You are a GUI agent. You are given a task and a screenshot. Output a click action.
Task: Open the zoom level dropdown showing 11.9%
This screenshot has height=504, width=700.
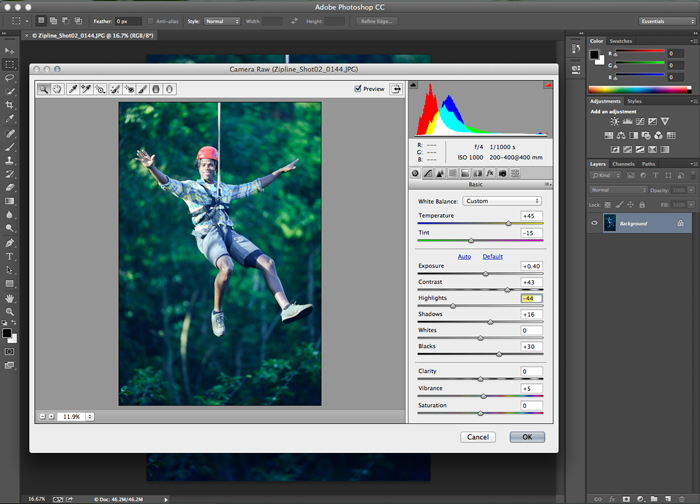[x=90, y=416]
